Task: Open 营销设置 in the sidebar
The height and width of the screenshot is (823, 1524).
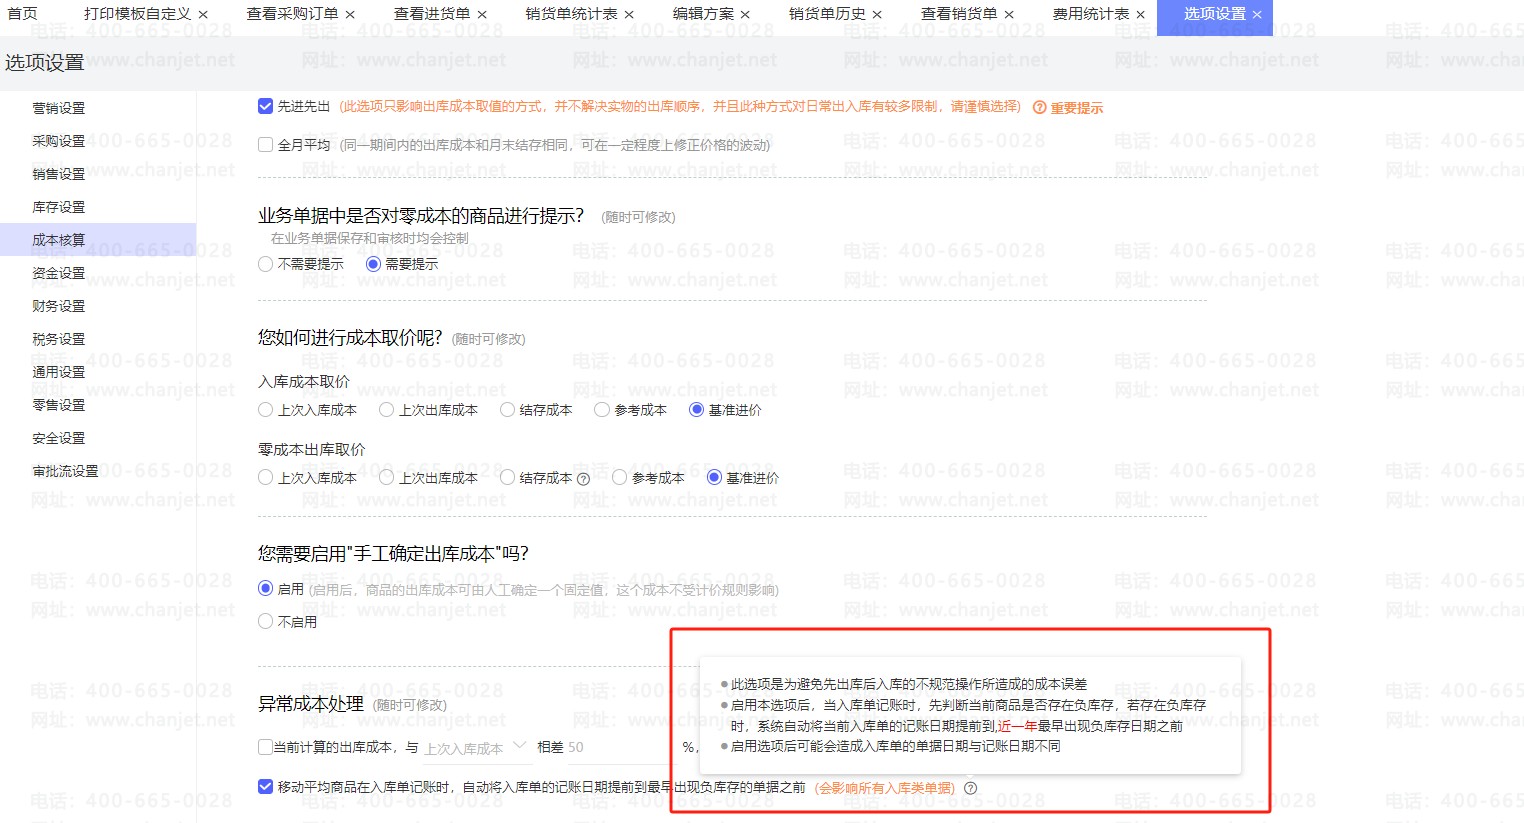Action: pyautogui.click(x=59, y=108)
